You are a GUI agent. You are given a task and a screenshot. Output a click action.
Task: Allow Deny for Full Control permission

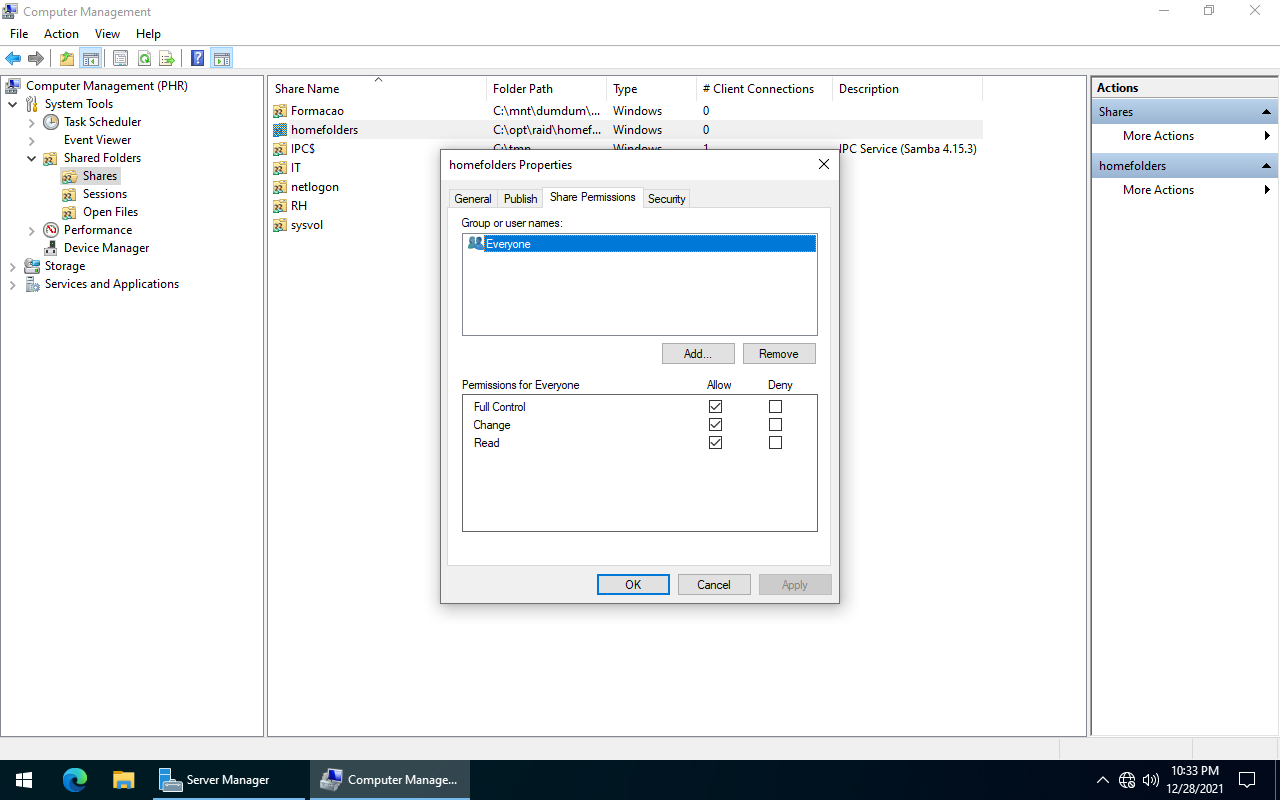click(775, 406)
